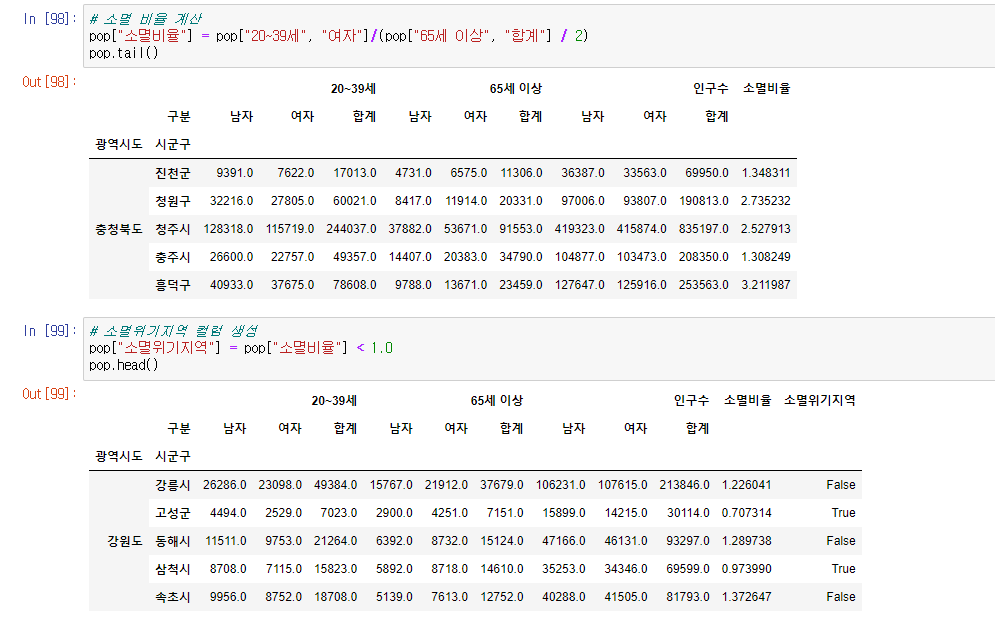The height and width of the screenshot is (625, 995).
Task: Click the value 1.289738 in 동해시 row
Action: tap(746, 541)
